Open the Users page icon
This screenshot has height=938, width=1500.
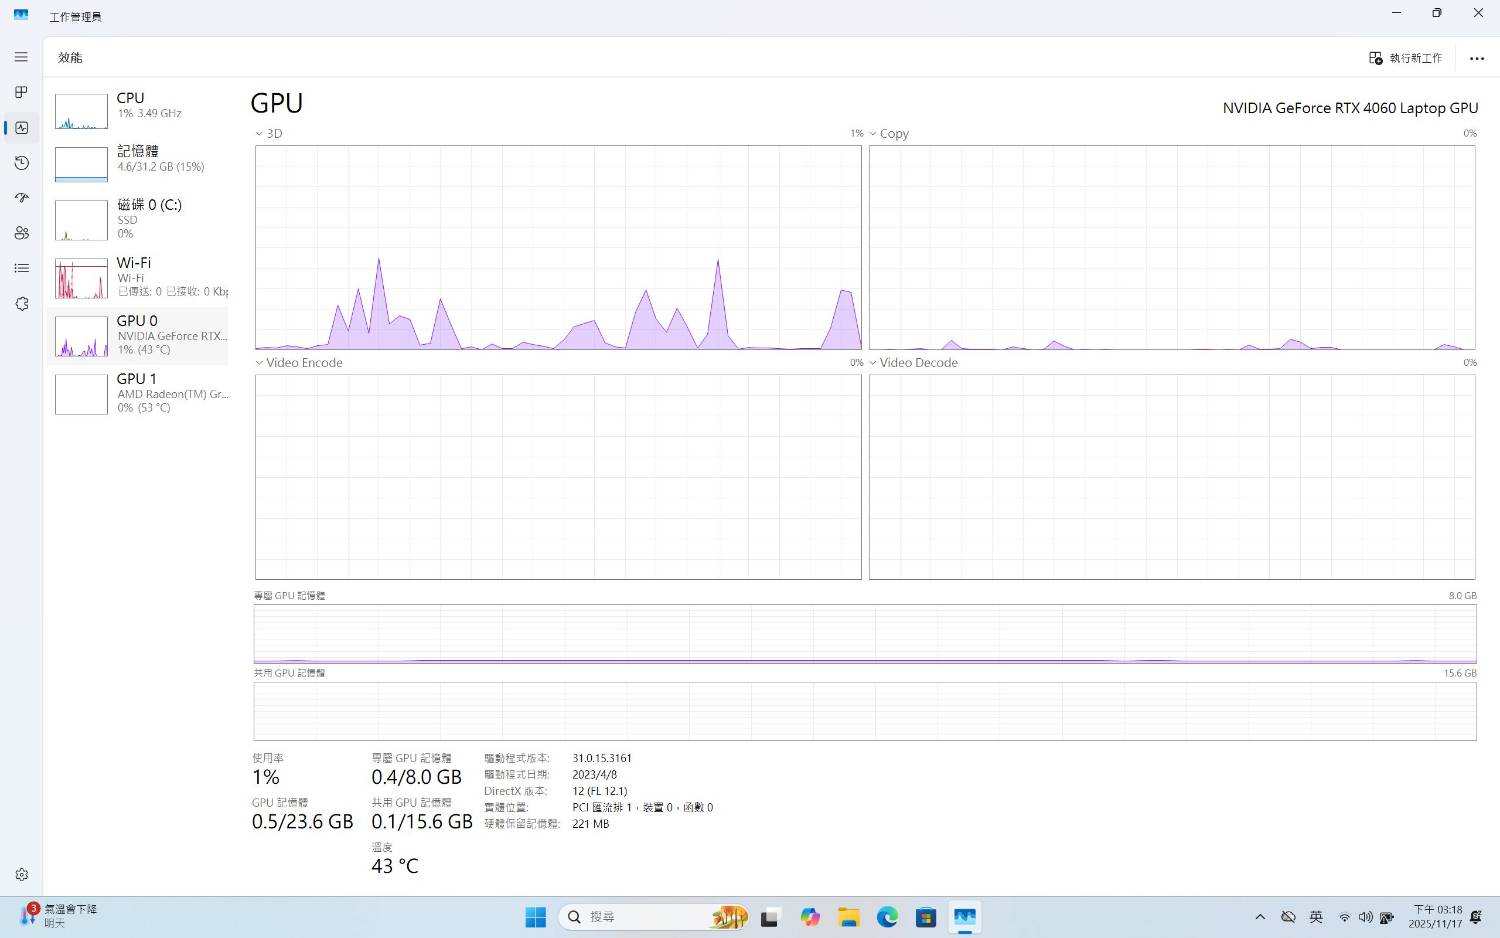pos(21,233)
